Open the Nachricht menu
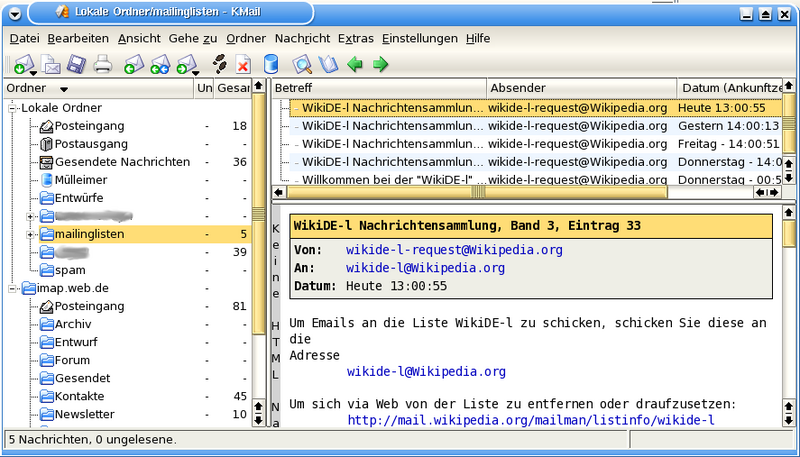Viewport: 800px width, 457px height. point(301,38)
